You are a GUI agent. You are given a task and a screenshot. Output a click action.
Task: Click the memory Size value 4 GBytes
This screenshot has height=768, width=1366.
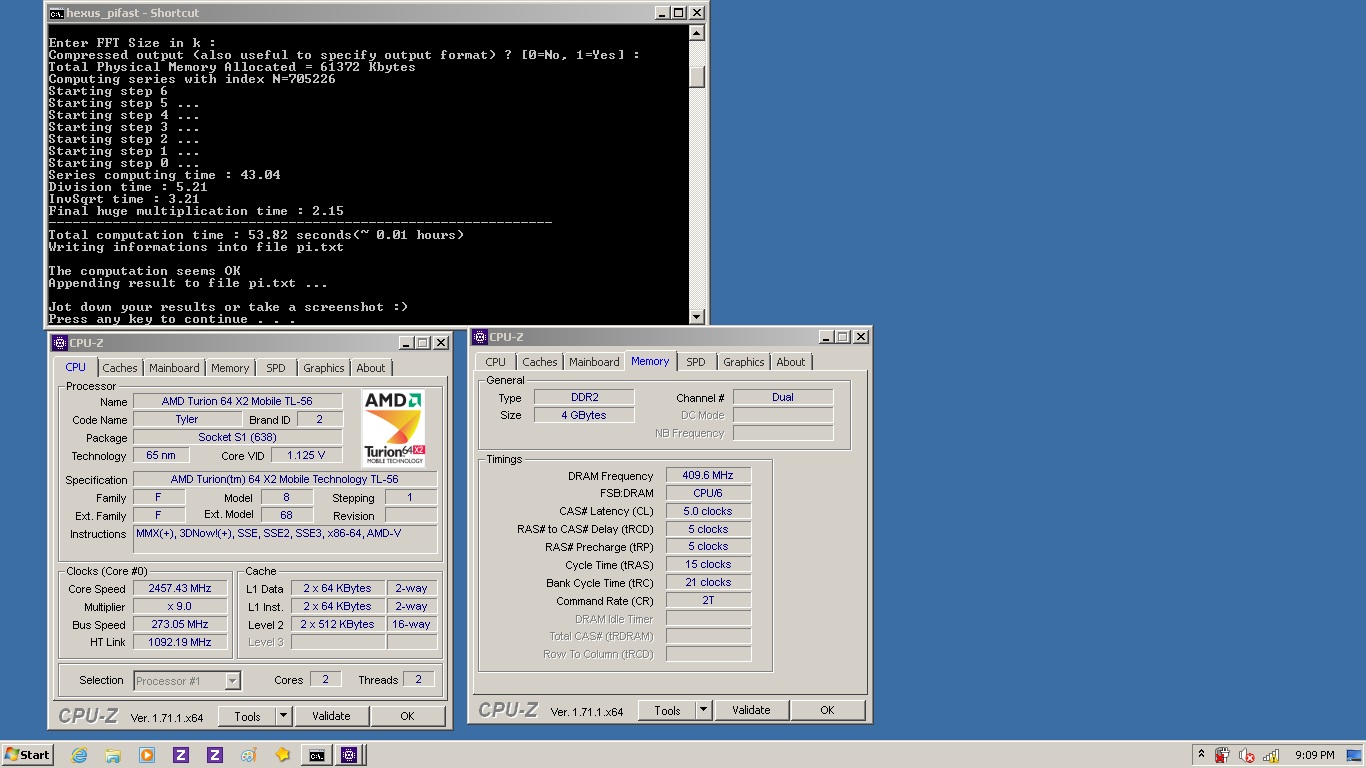click(584, 415)
